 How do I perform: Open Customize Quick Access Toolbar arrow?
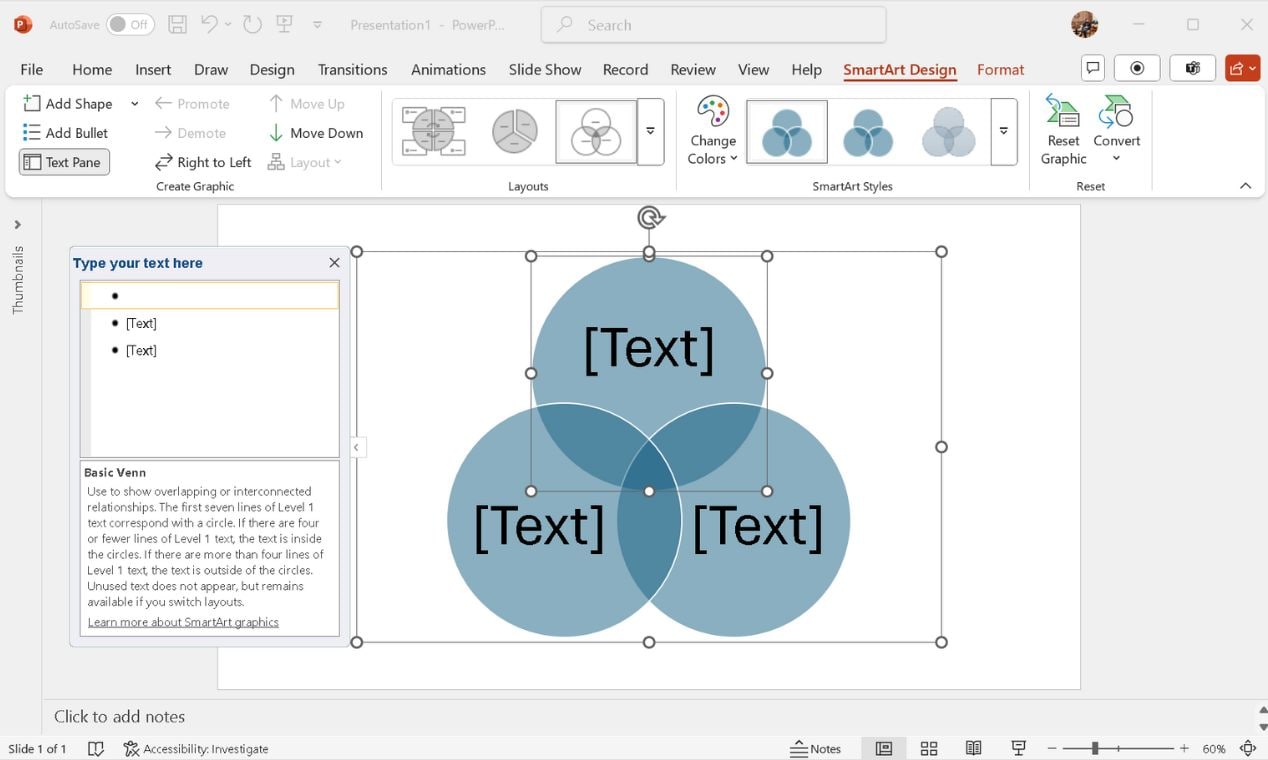tap(317, 25)
